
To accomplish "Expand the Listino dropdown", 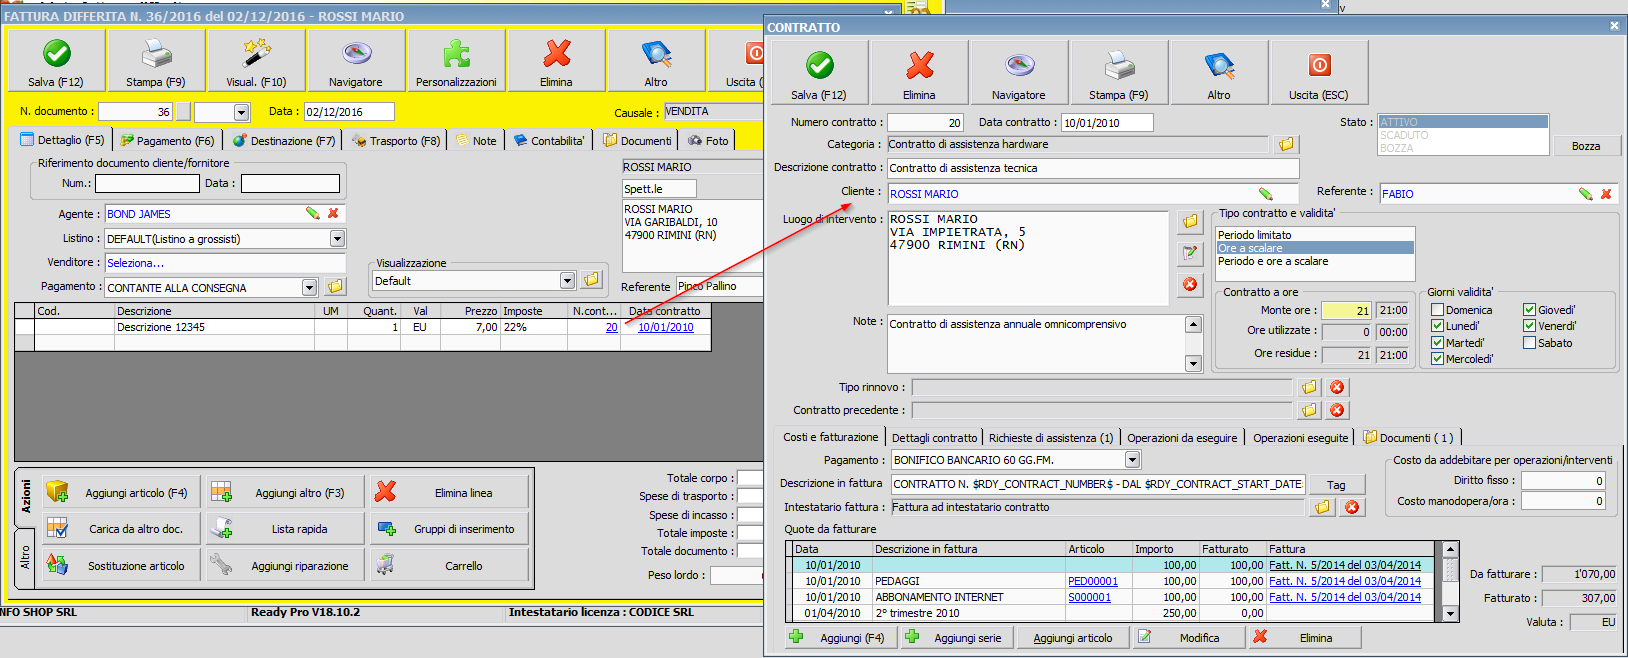I will click(x=337, y=239).
